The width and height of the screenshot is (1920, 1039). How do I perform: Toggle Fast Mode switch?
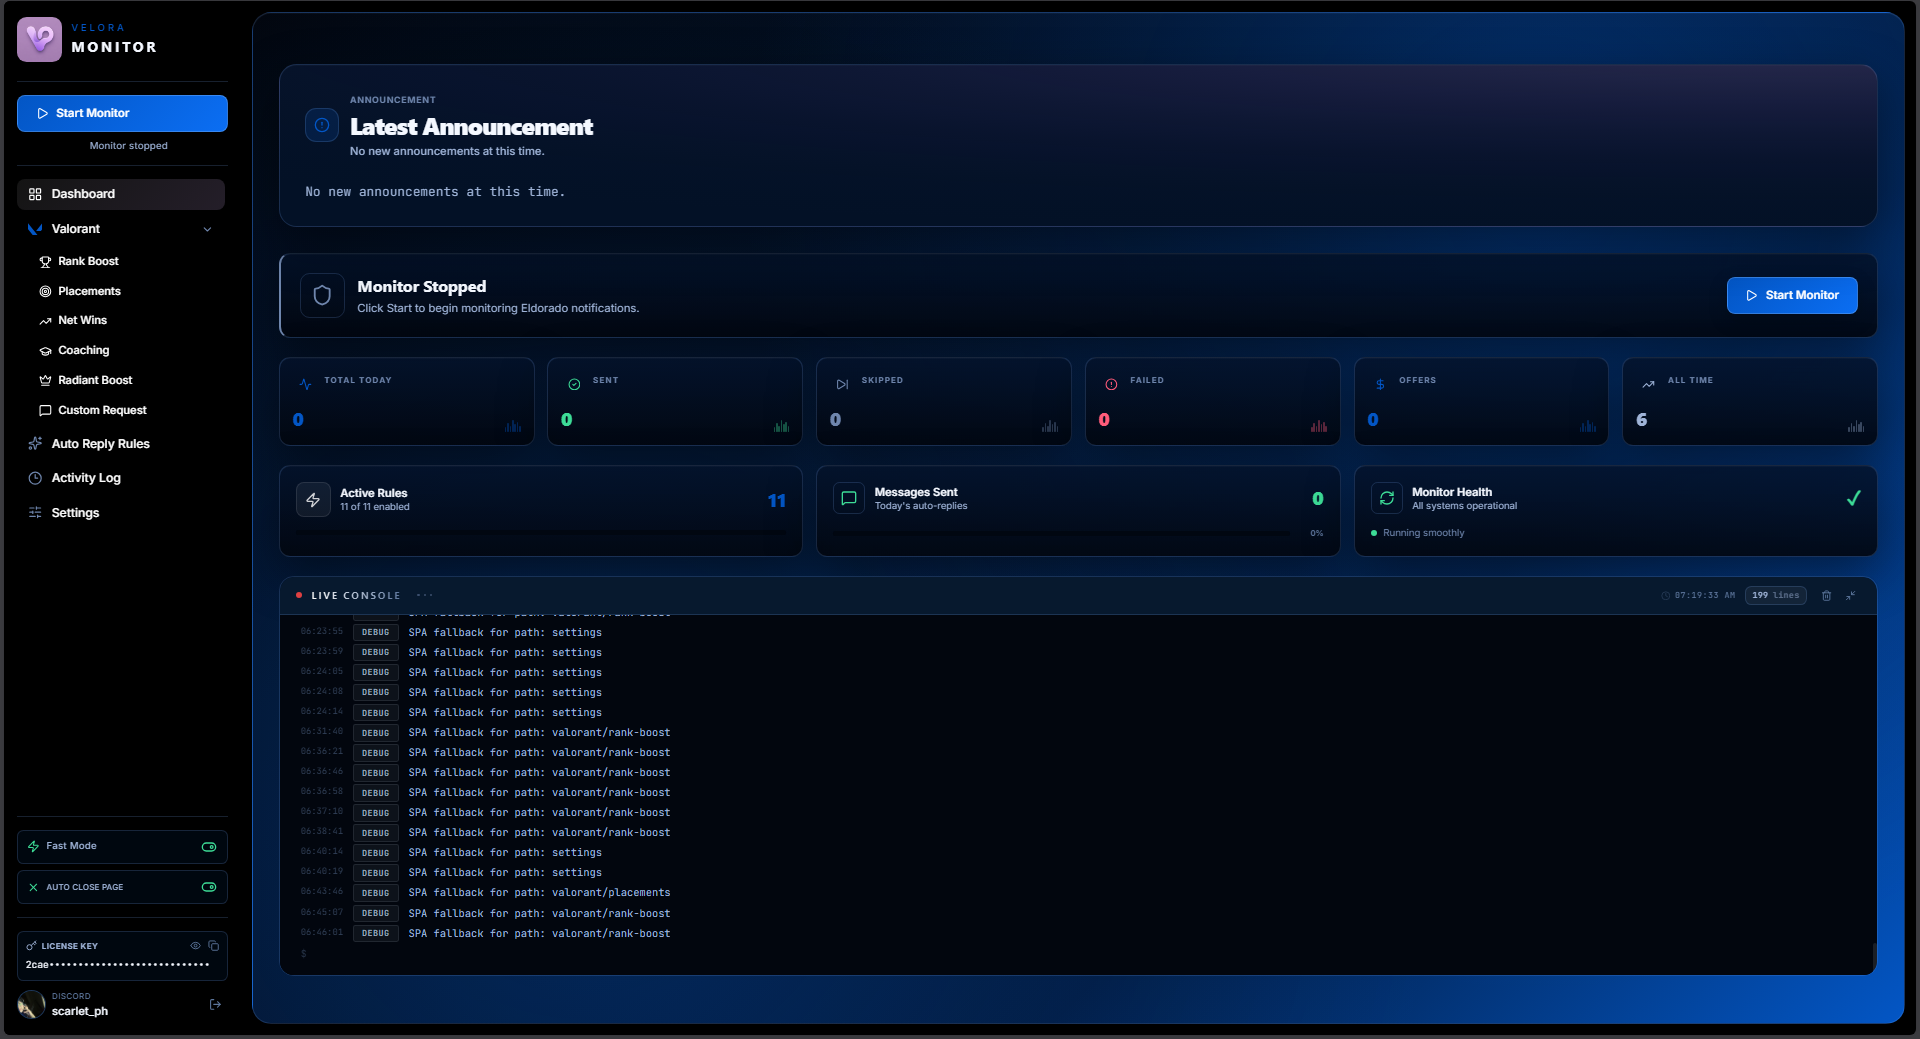(x=209, y=847)
